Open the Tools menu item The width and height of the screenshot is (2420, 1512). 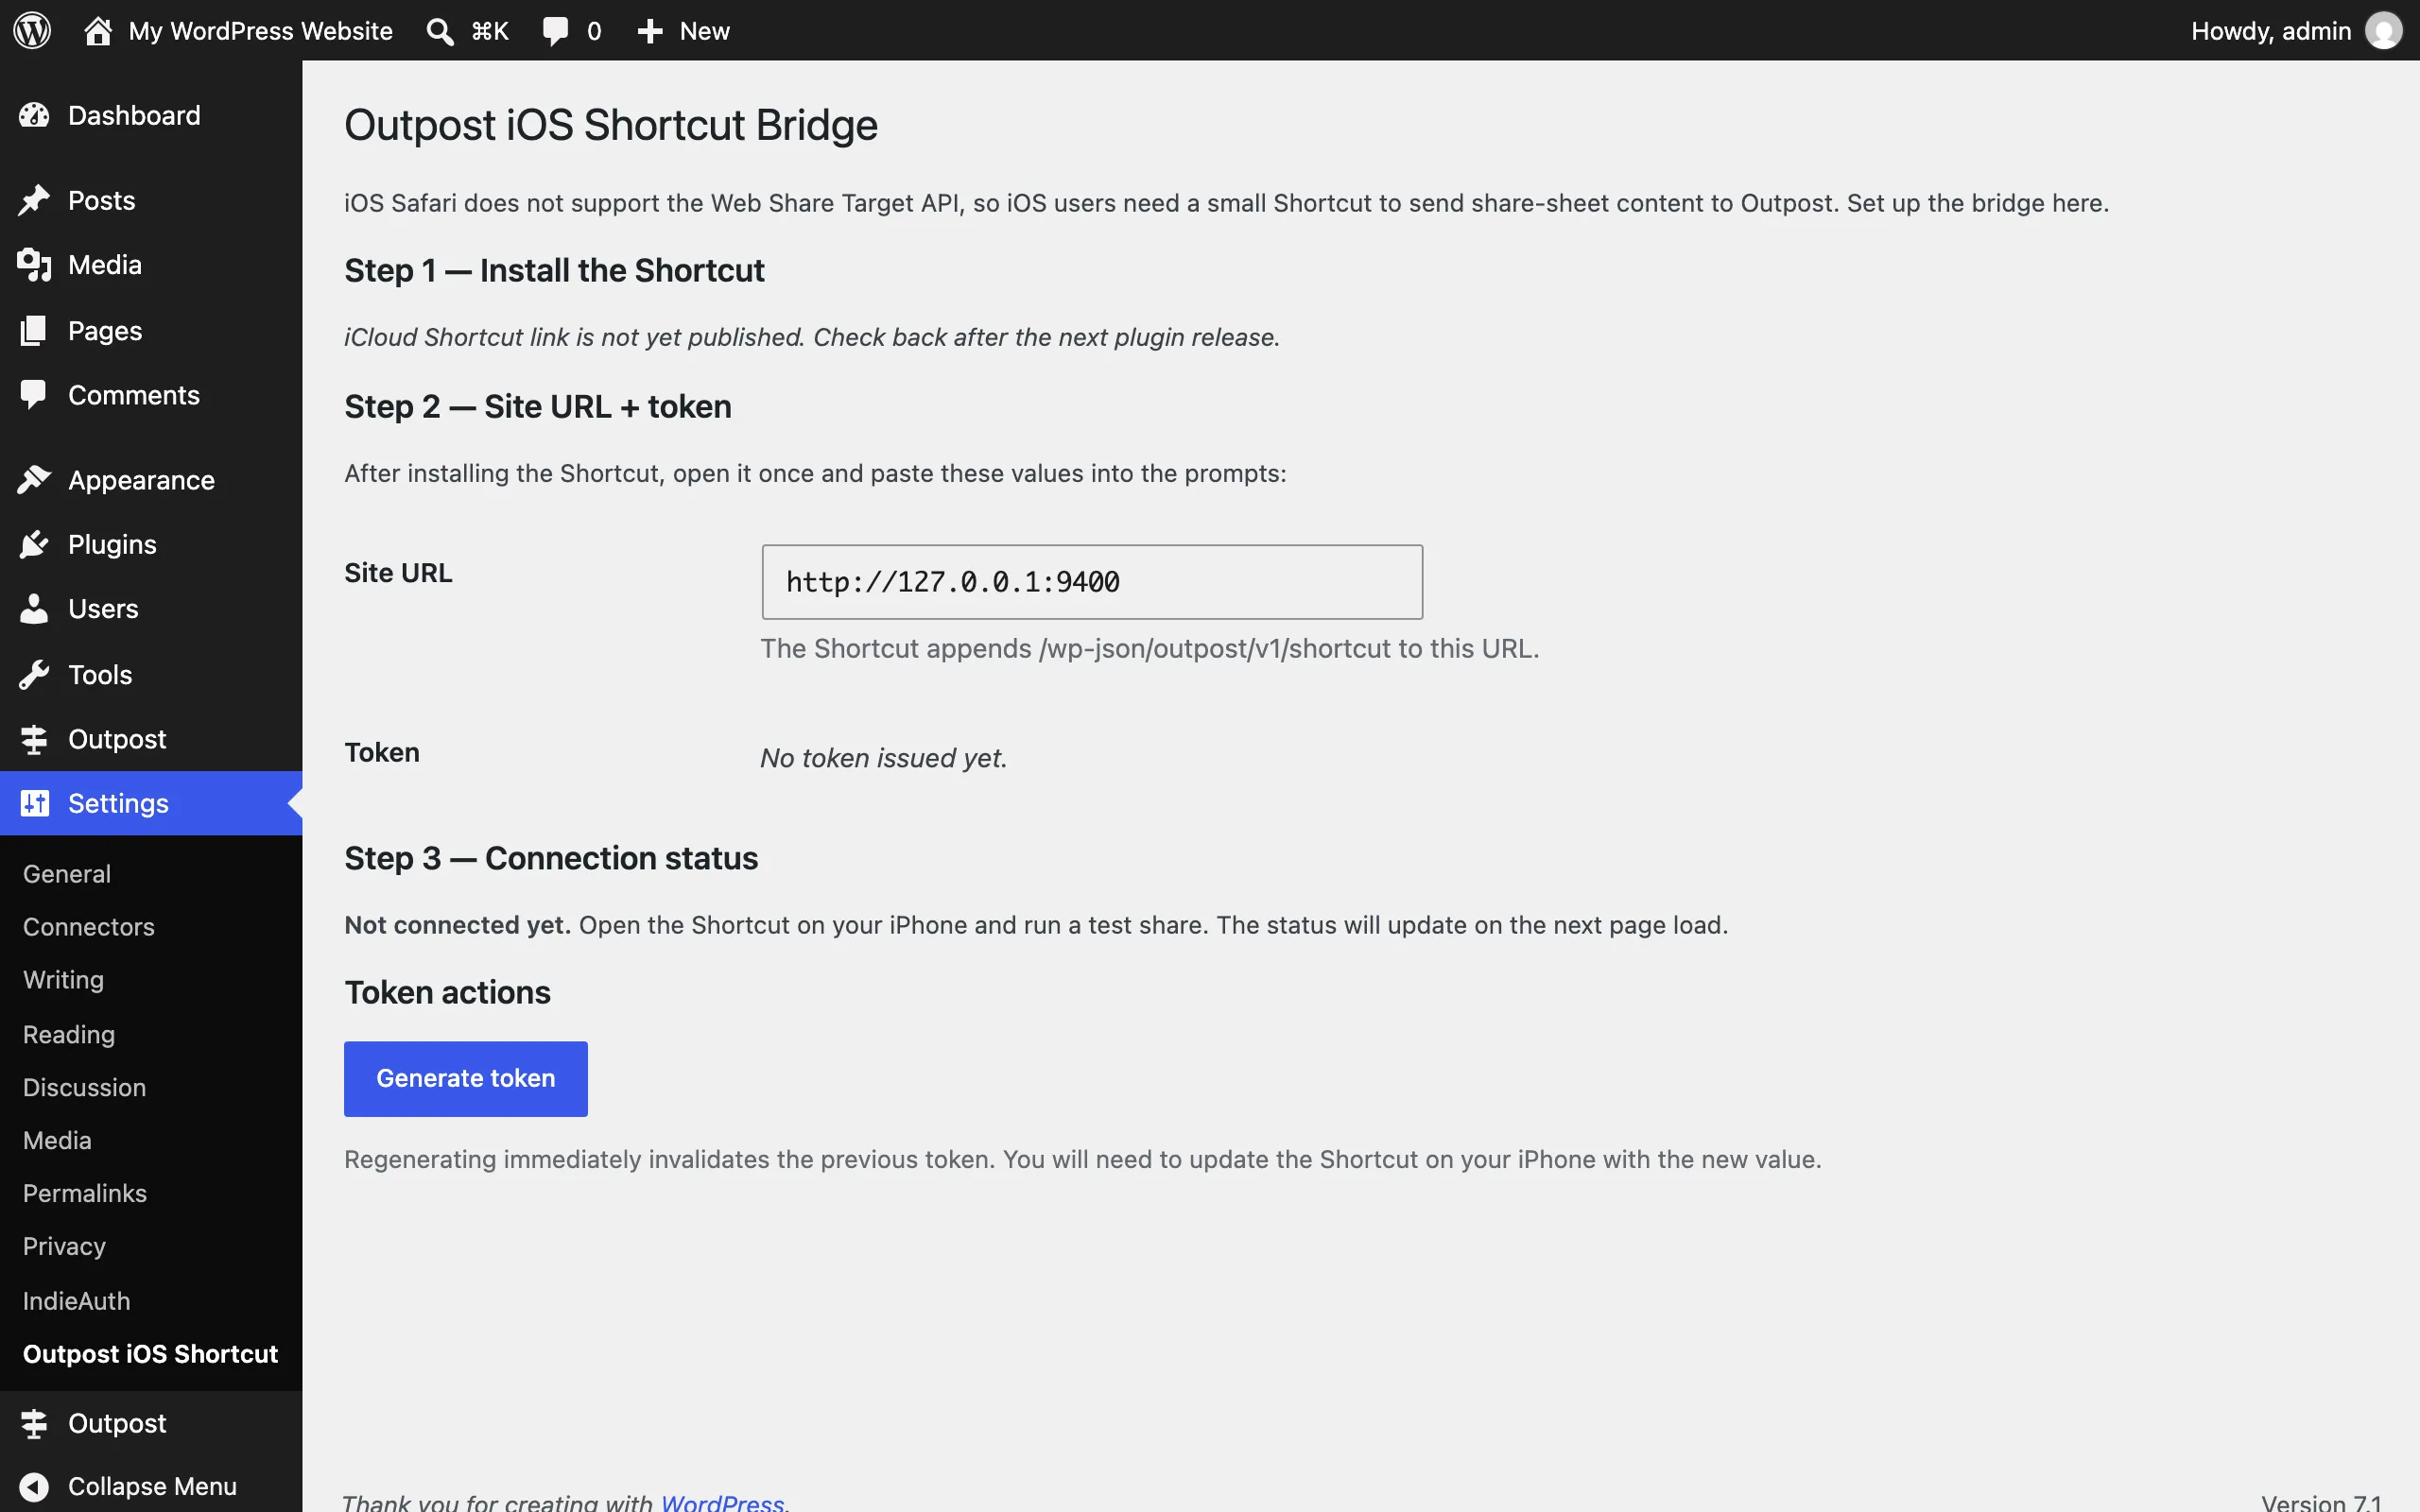(x=151, y=675)
